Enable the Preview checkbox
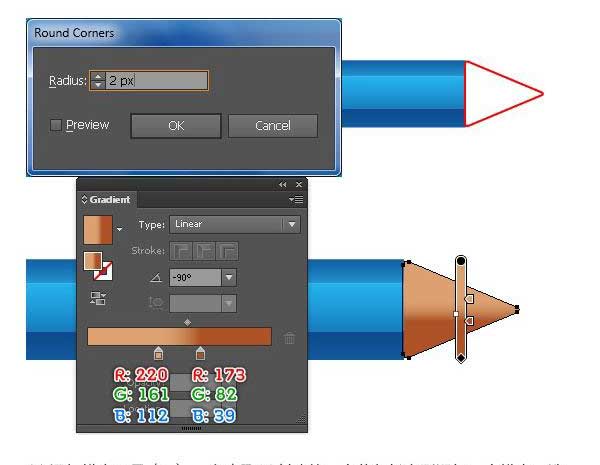Screen dimensions: 600x465 56,125
